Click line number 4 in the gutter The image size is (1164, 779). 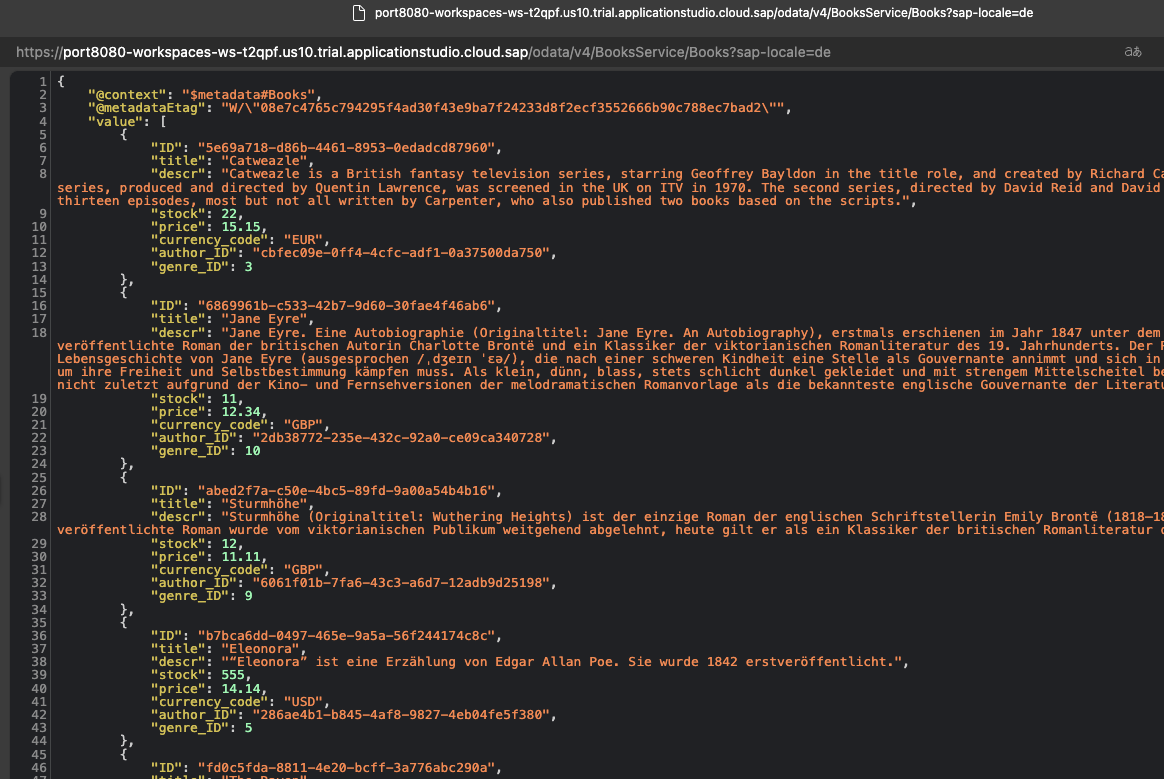tap(41, 121)
